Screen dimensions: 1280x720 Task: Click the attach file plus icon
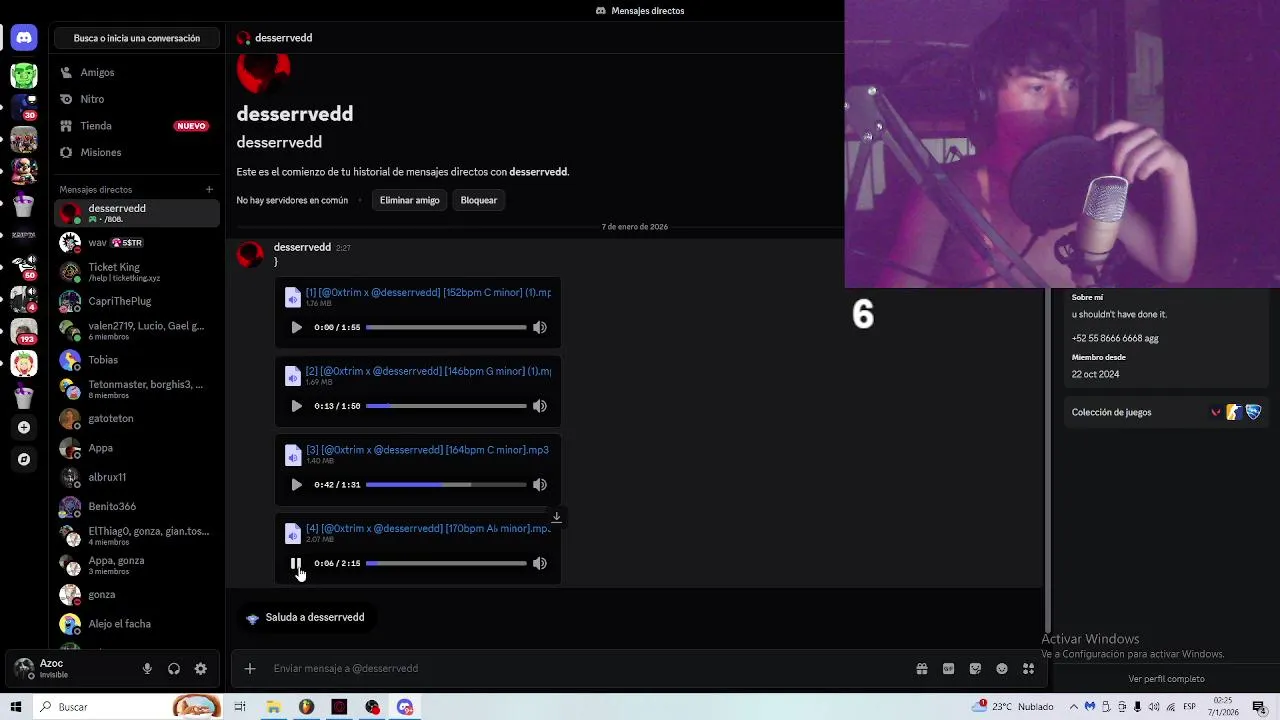[x=250, y=669]
